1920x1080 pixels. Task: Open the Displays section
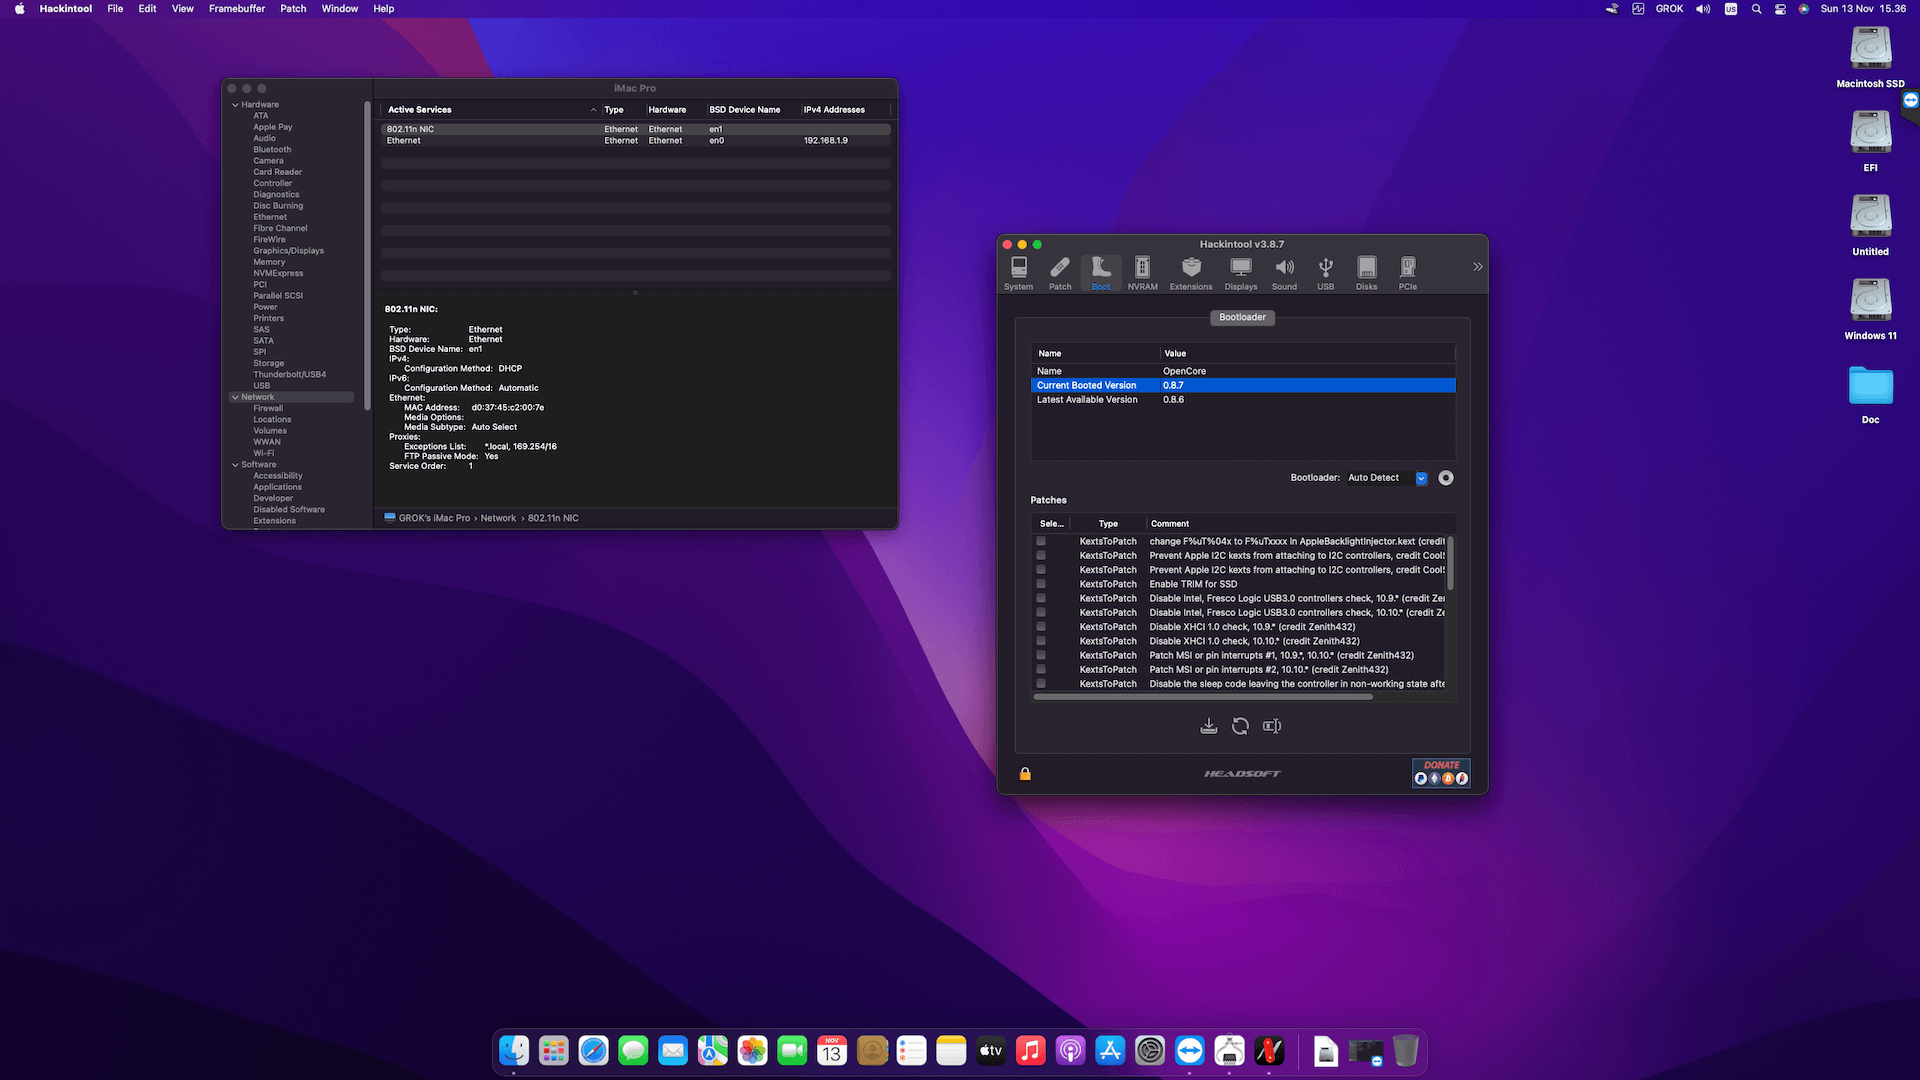coord(1240,270)
